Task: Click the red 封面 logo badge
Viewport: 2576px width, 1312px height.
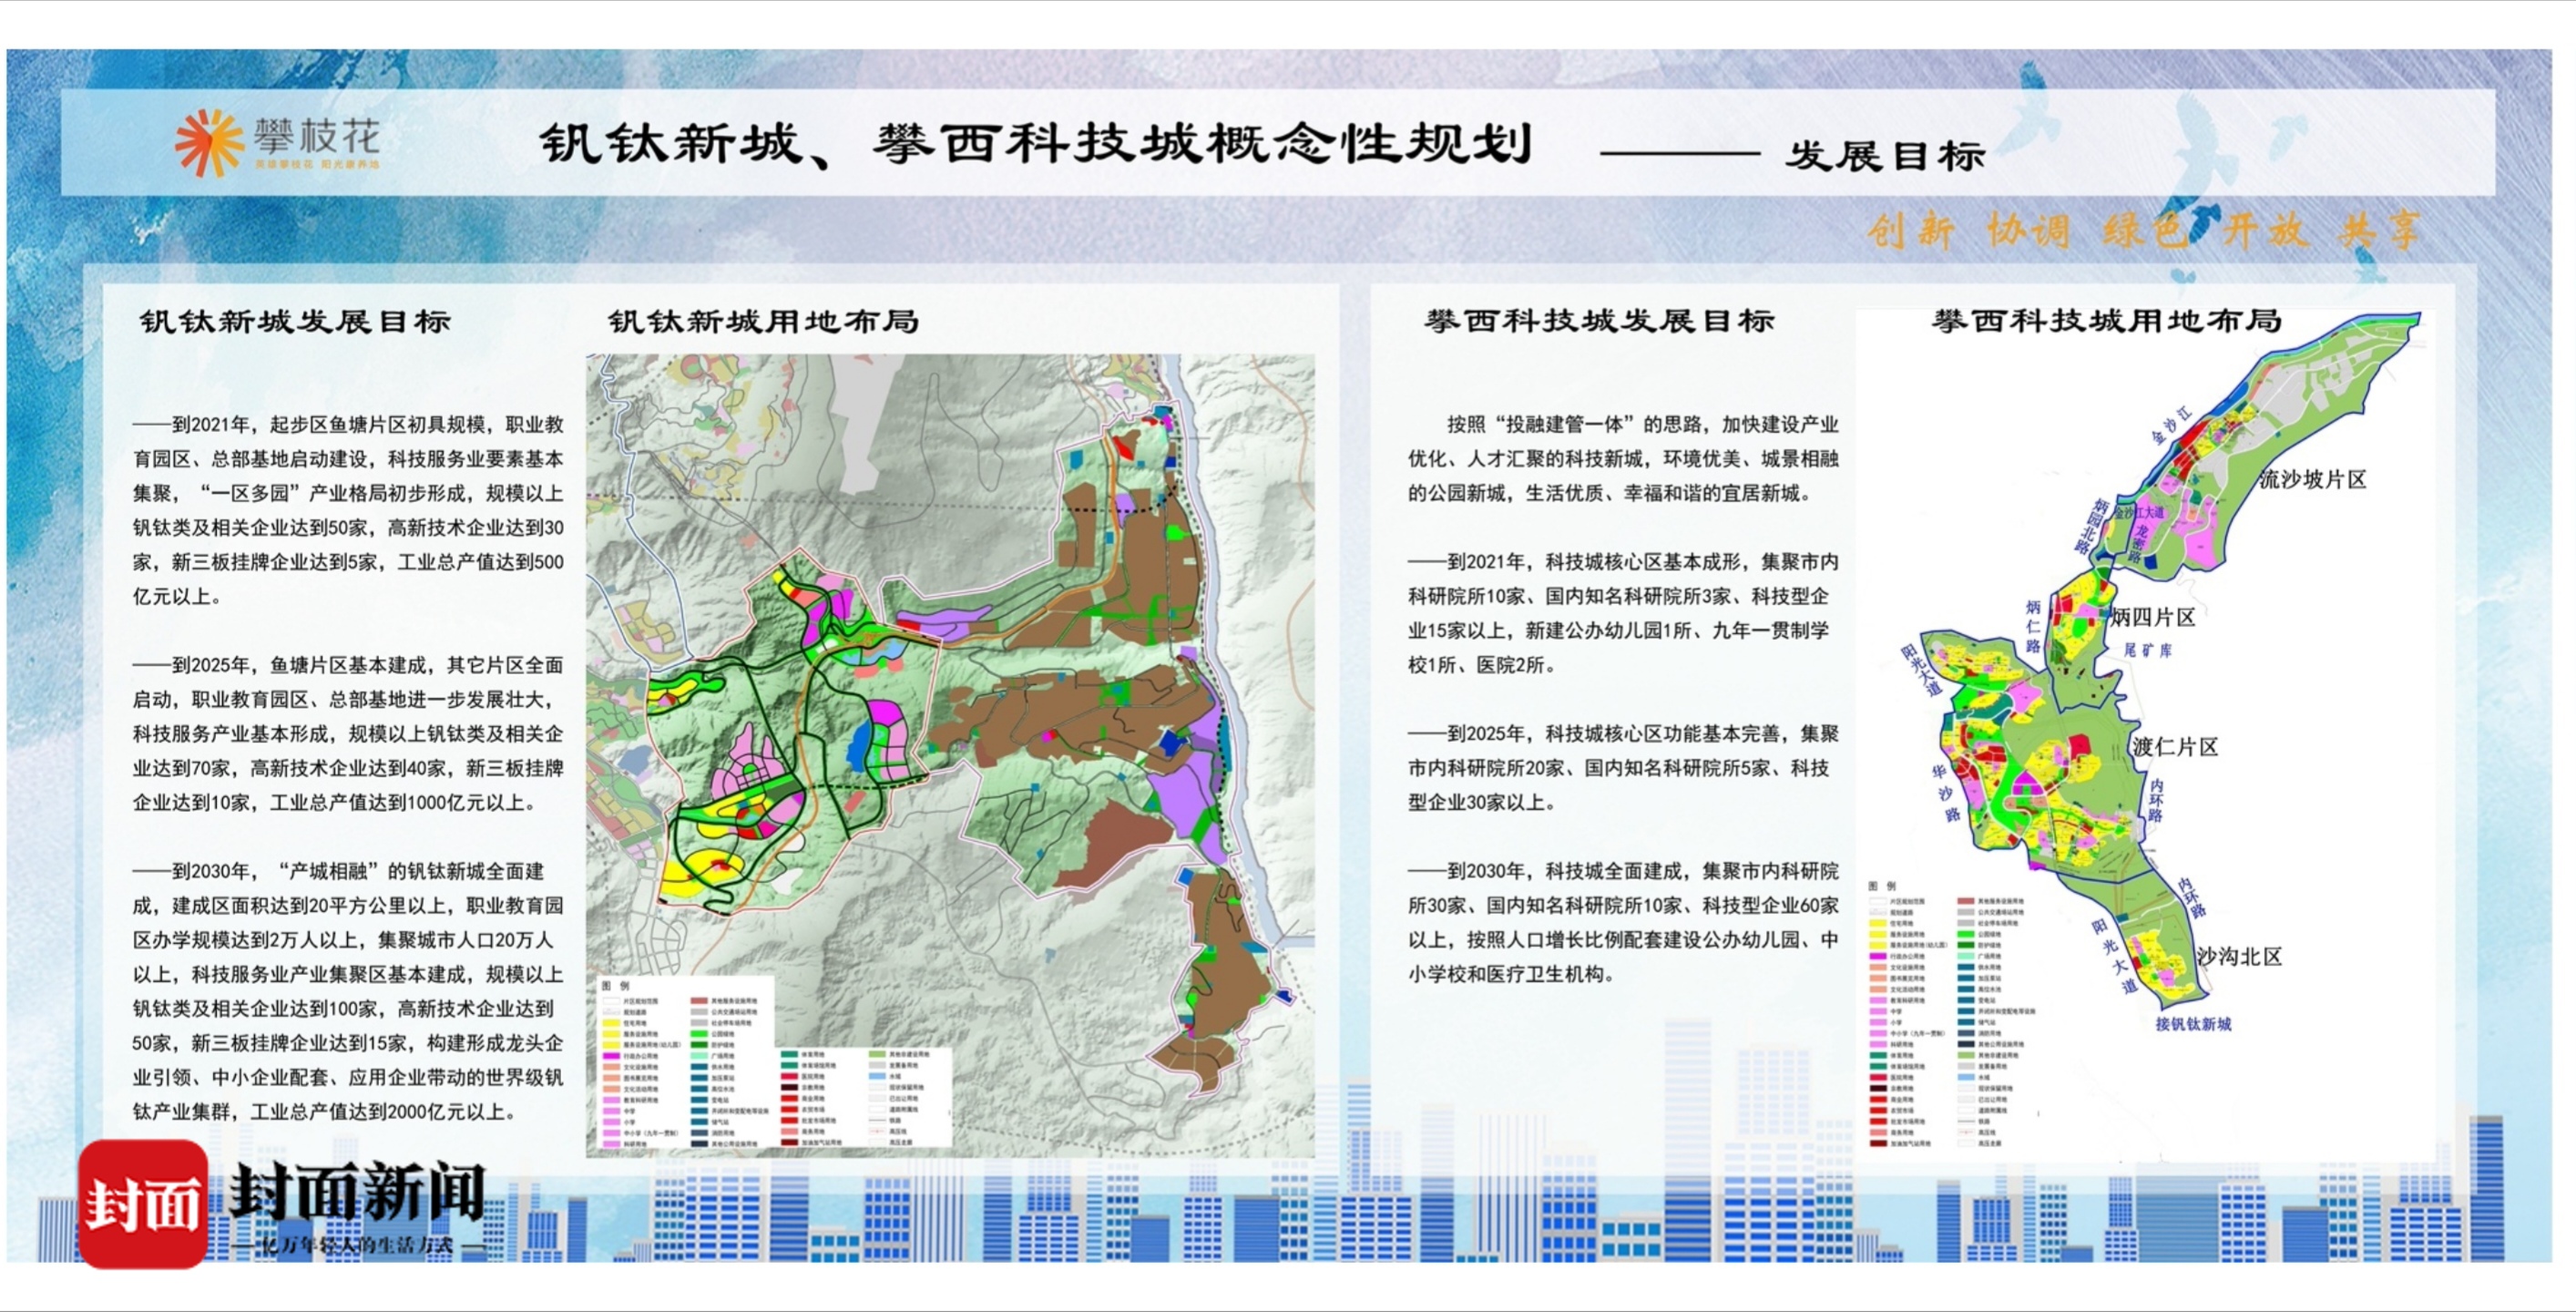Action: click(143, 1203)
